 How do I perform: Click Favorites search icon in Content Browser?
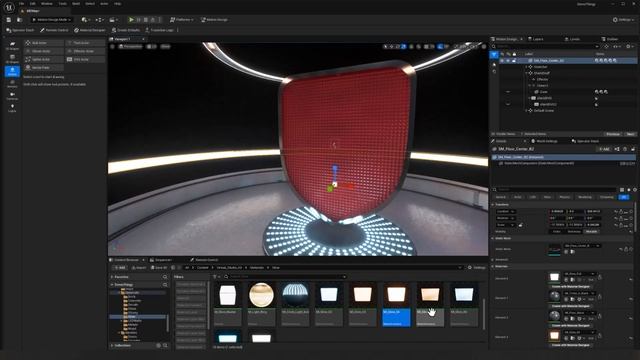(165, 277)
